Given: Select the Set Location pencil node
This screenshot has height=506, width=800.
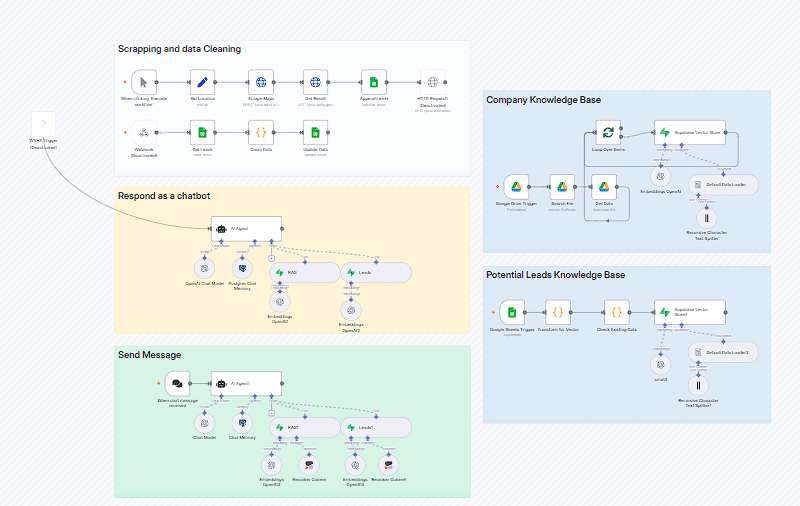Looking at the screenshot, I should (x=203, y=82).
